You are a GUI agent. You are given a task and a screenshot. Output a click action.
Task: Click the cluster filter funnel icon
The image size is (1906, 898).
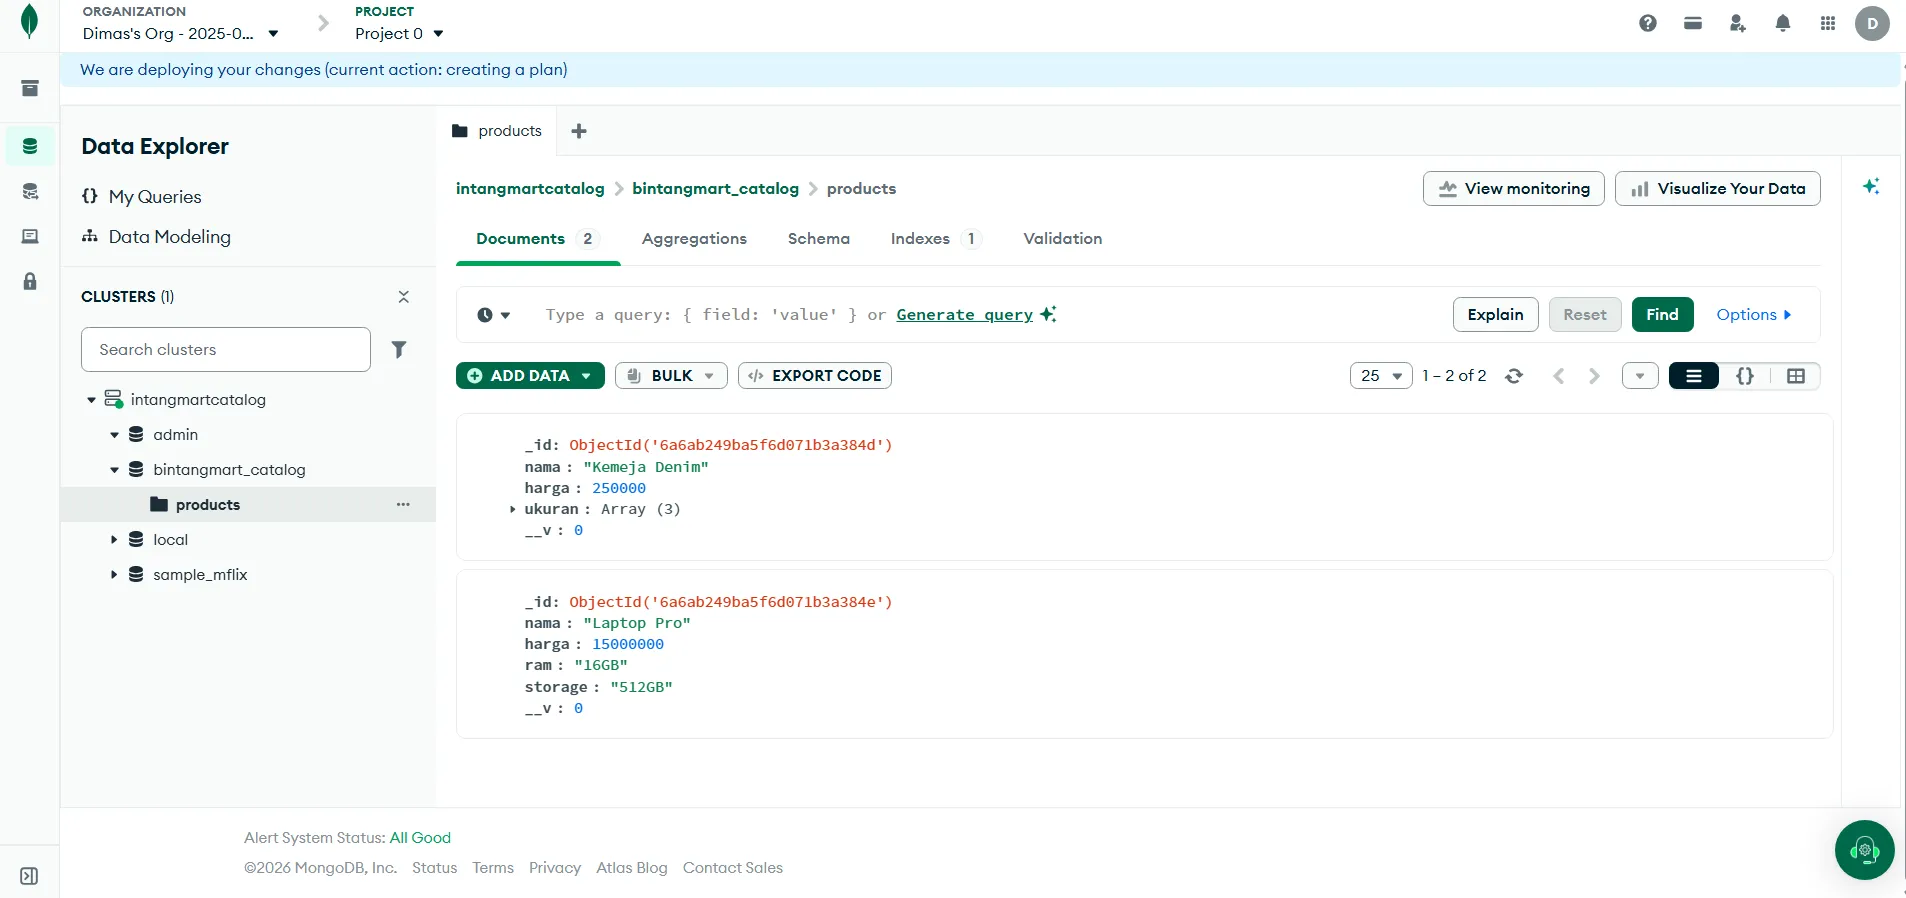tap(399, 349)
